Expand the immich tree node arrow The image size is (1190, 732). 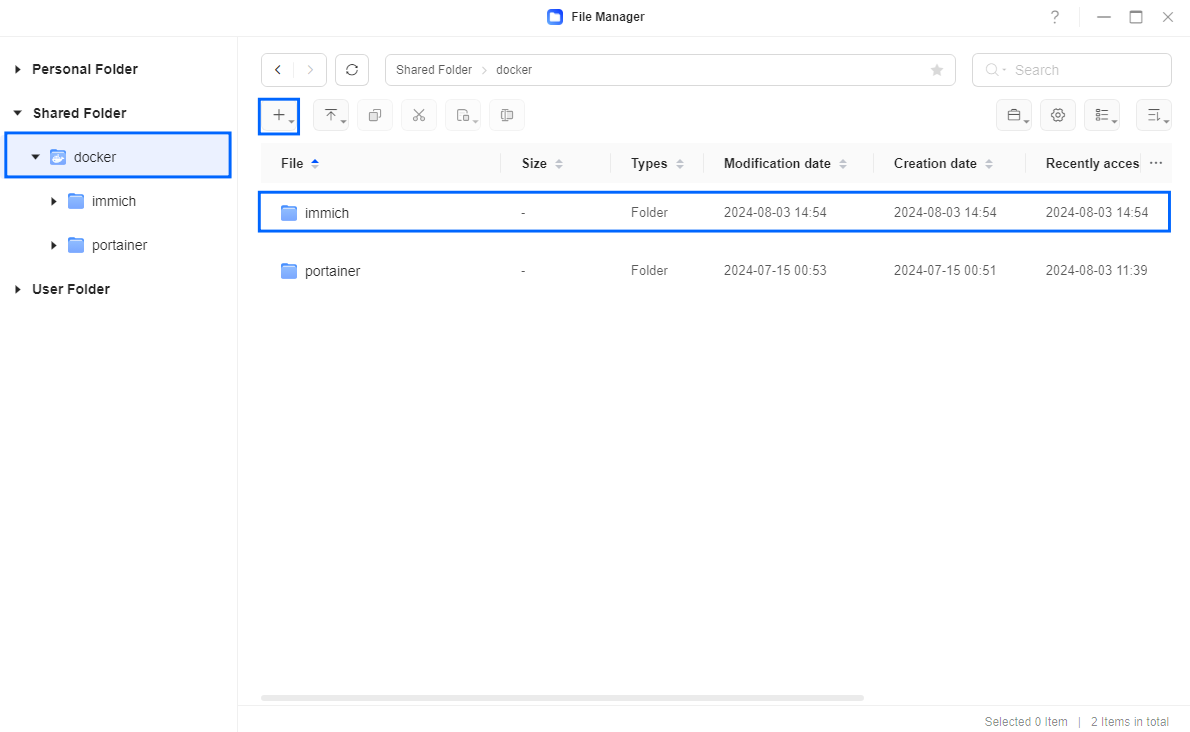coord(54,201)
